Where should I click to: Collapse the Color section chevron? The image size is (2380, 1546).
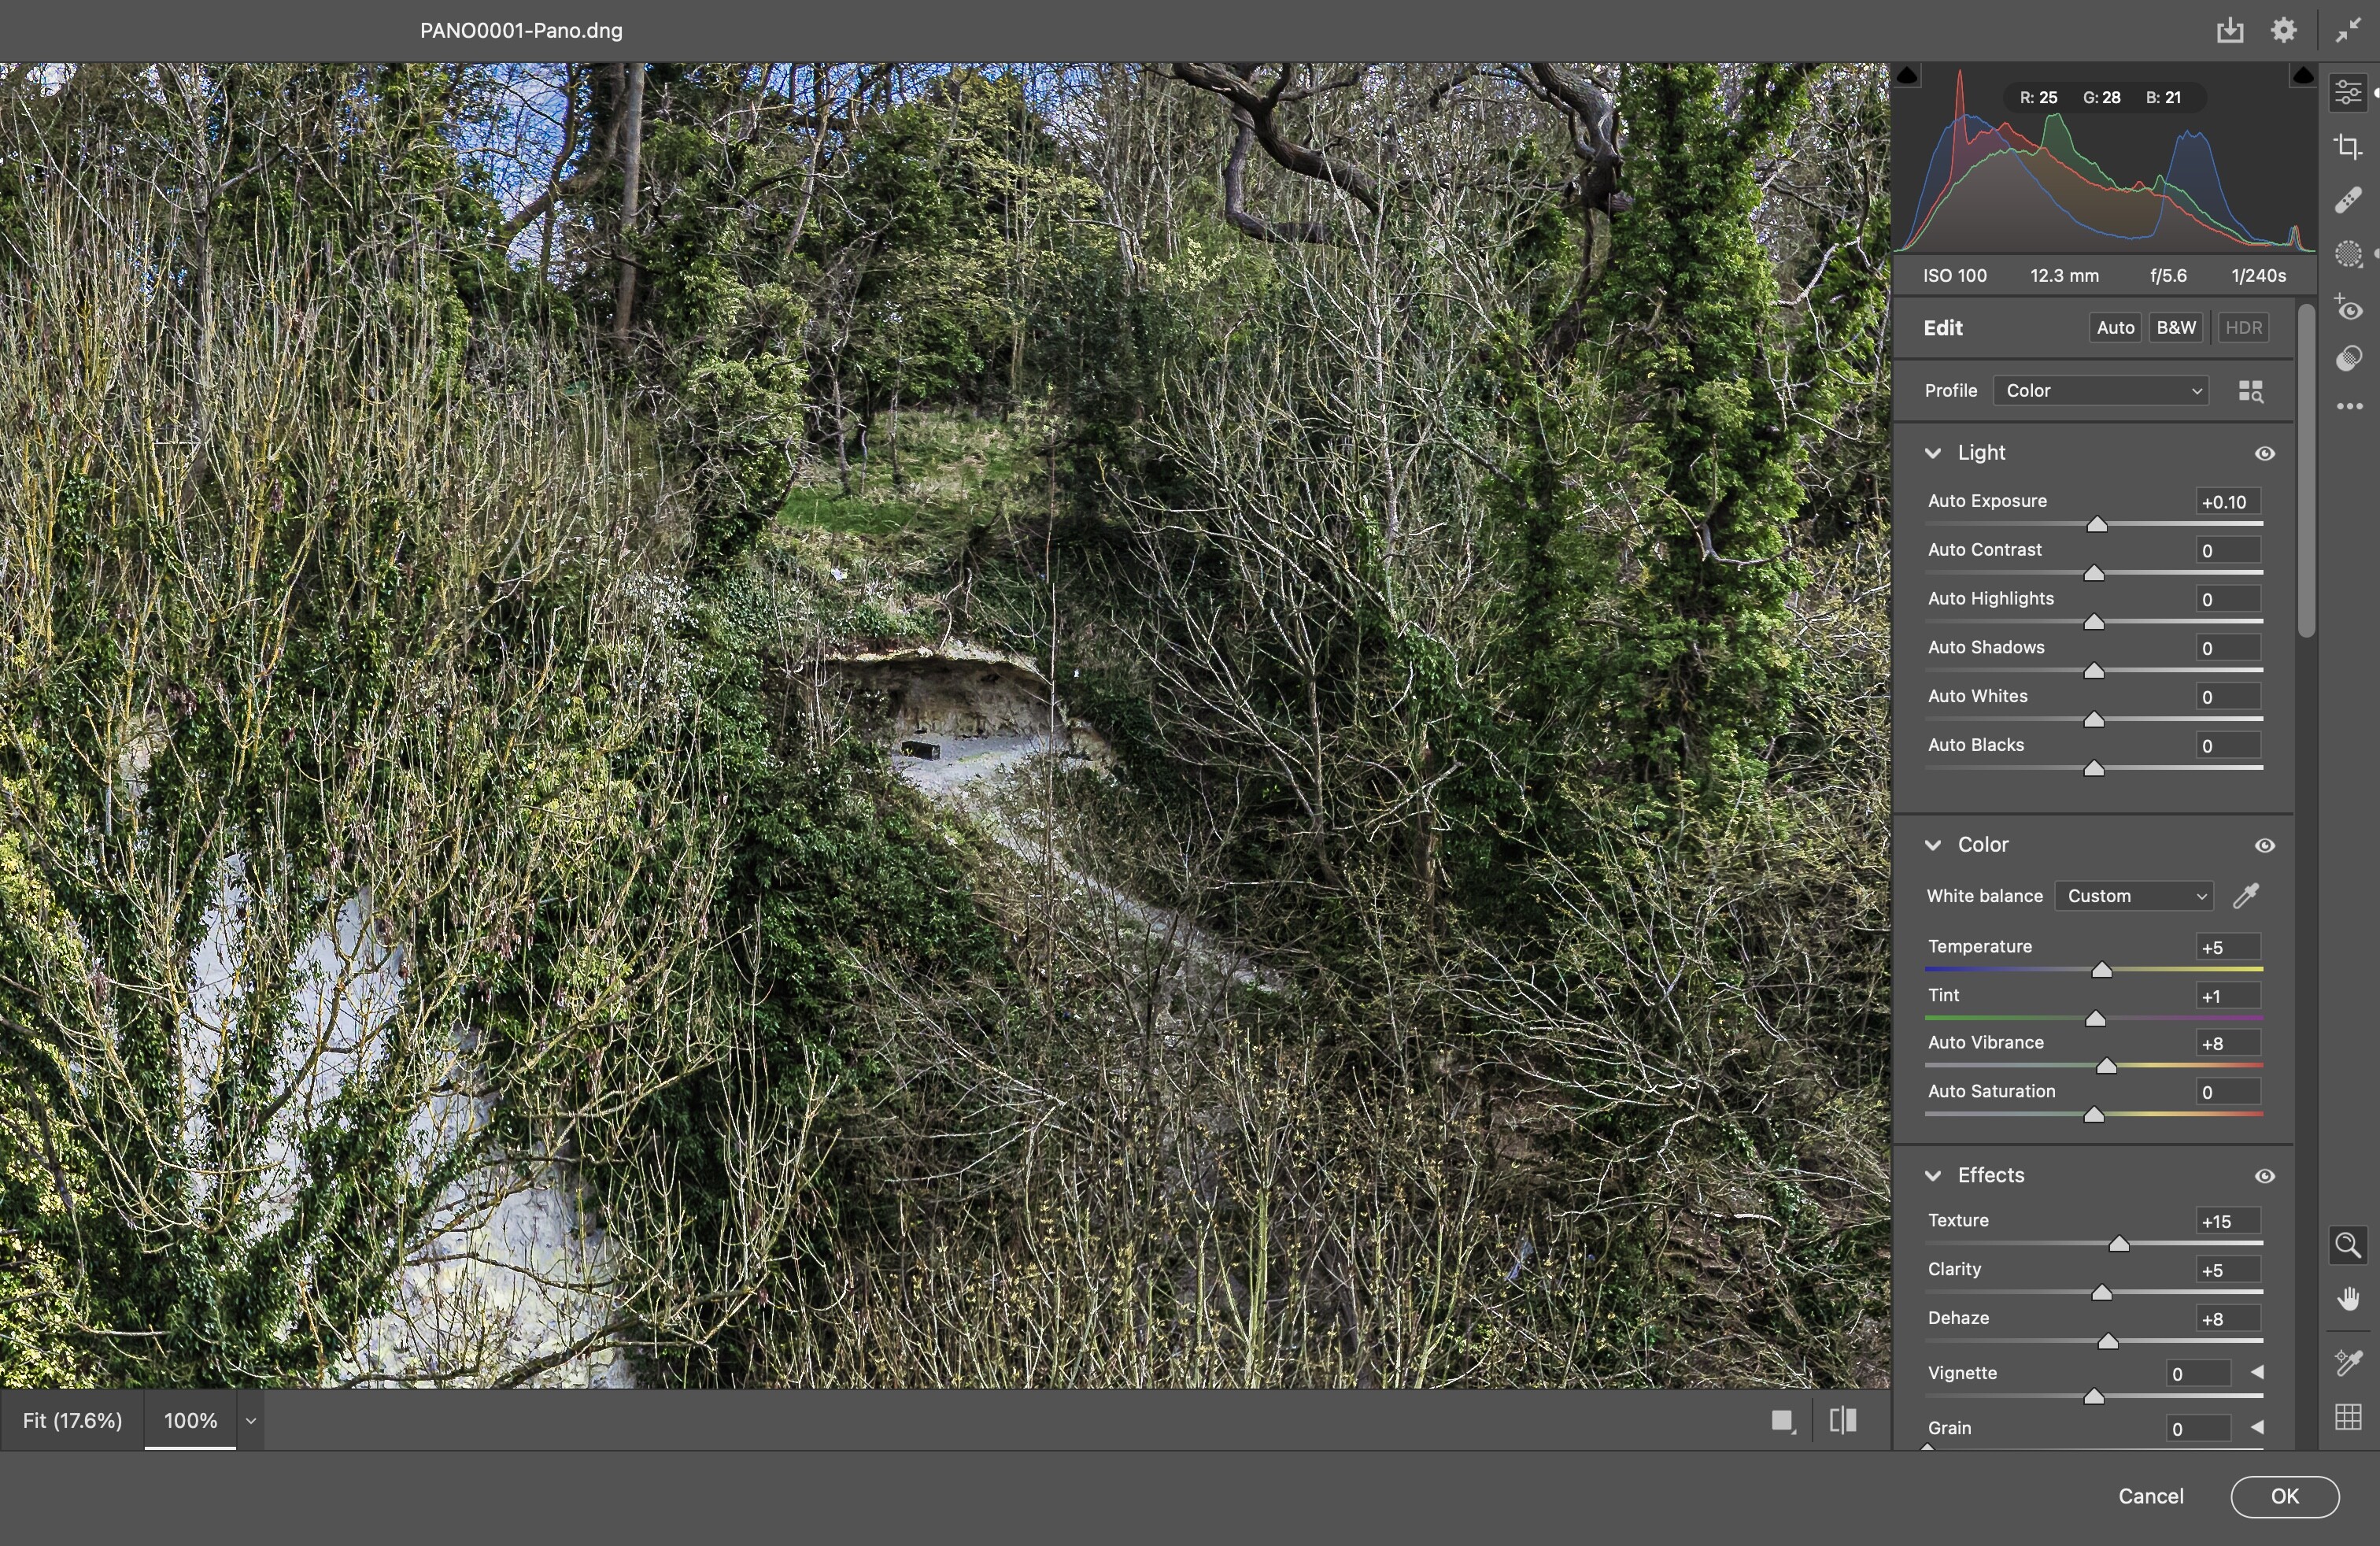[1933, 845]
